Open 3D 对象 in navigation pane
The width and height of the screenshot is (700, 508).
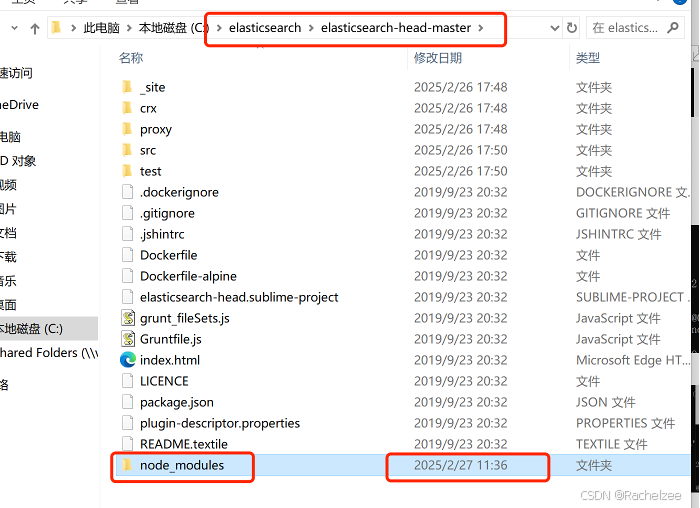(18, 161)
